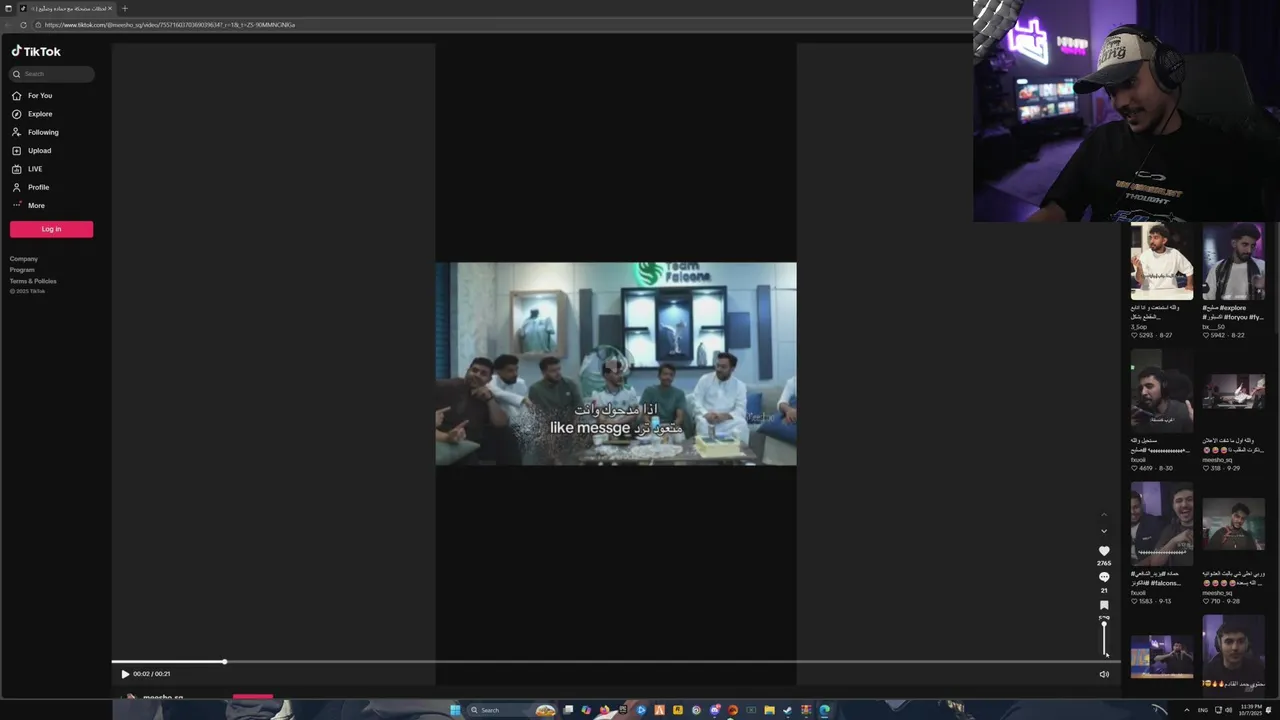Open the comments with 21 count
1280x720 pixels.
pyautogui.click(x=1104, y=578)
